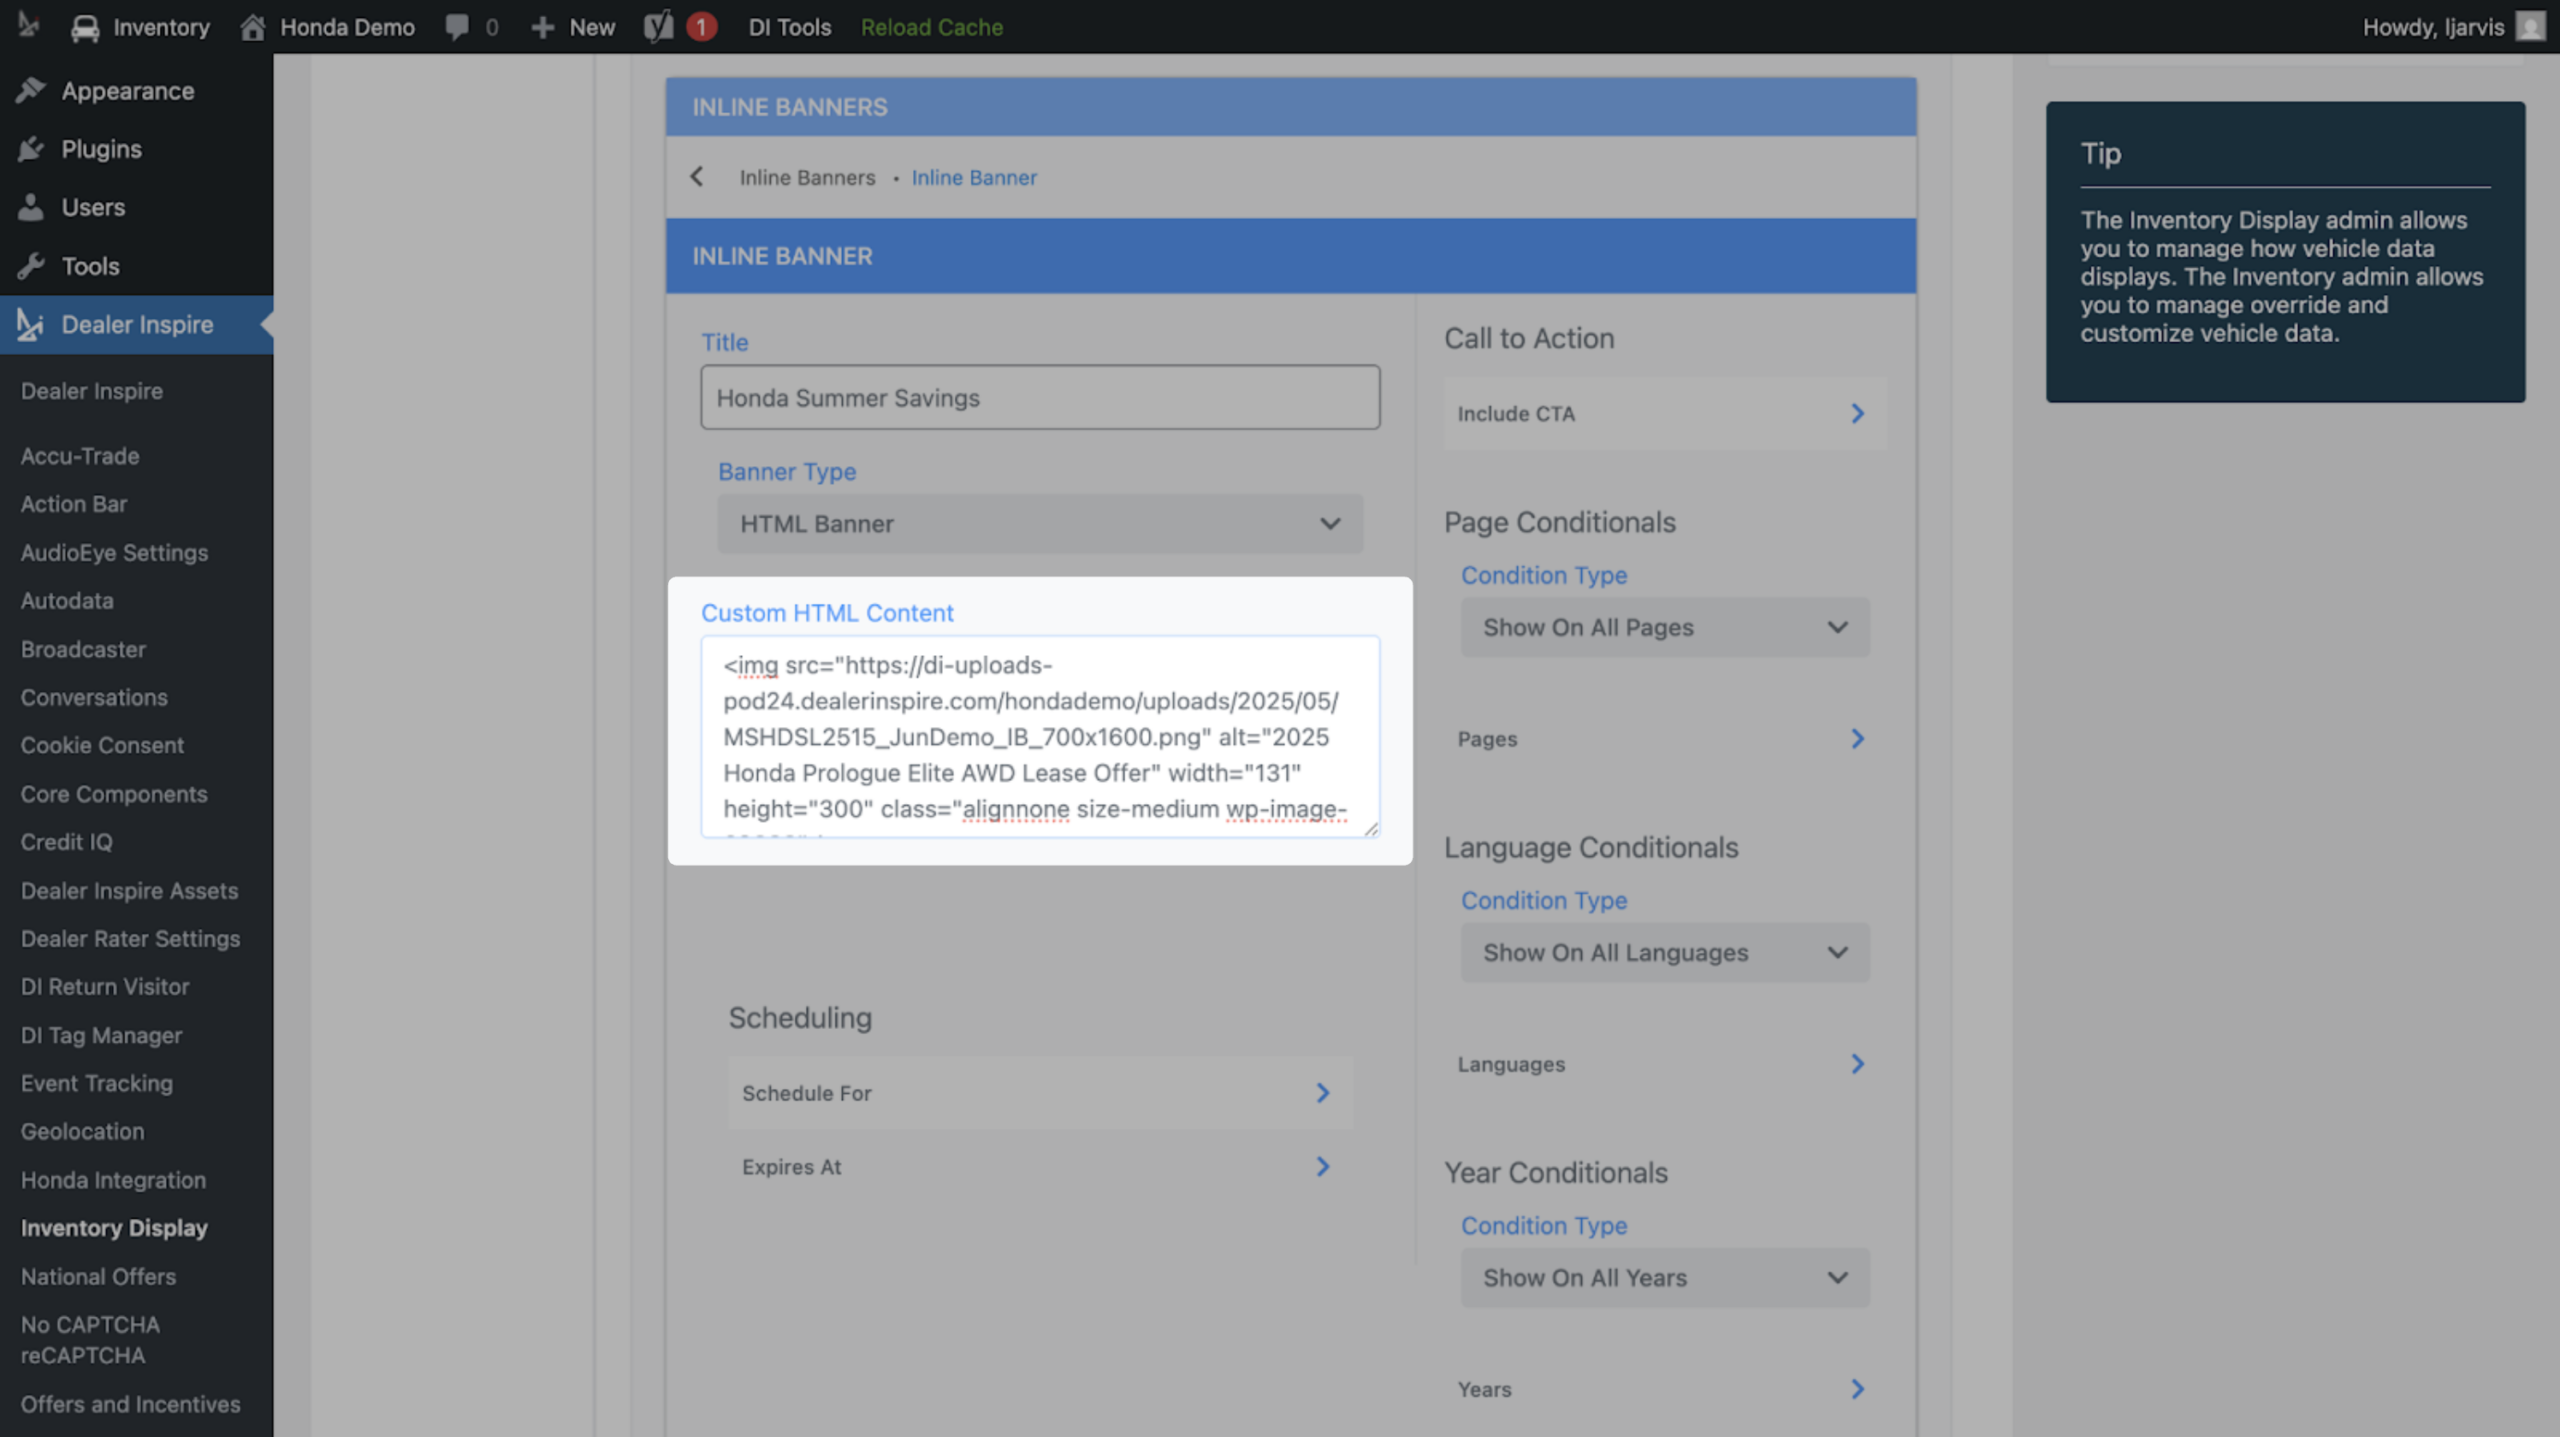Expand the Include CTA row
This screenshot has height=1437, width=2560.
click(x=1665, y=413)
